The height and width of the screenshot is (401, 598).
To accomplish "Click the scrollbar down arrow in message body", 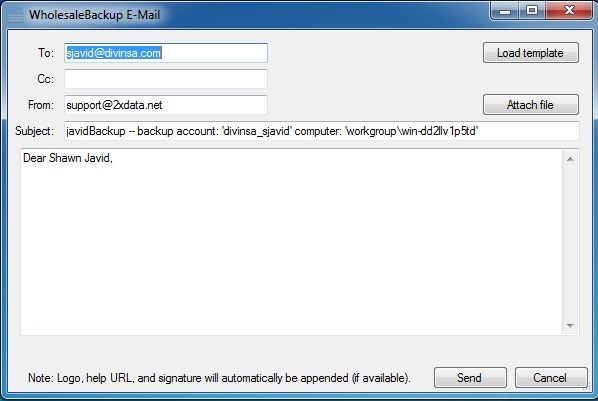I will (x=570, y=325).
